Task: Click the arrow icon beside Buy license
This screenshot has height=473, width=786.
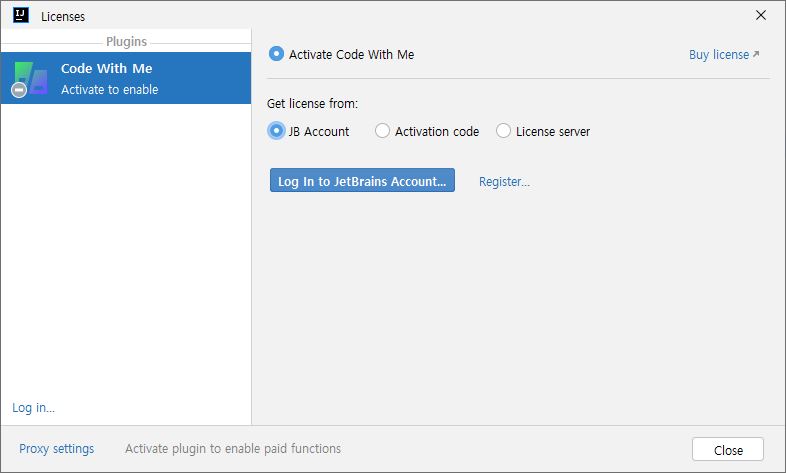Action: [756, 54]
